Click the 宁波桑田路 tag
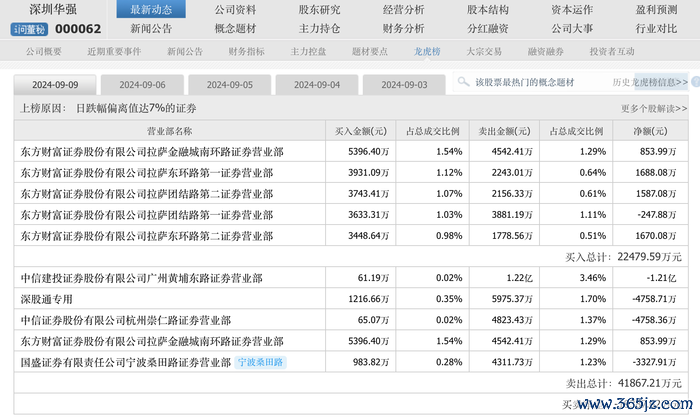Viewport: 700px width, 419px height. pos(260,362)
